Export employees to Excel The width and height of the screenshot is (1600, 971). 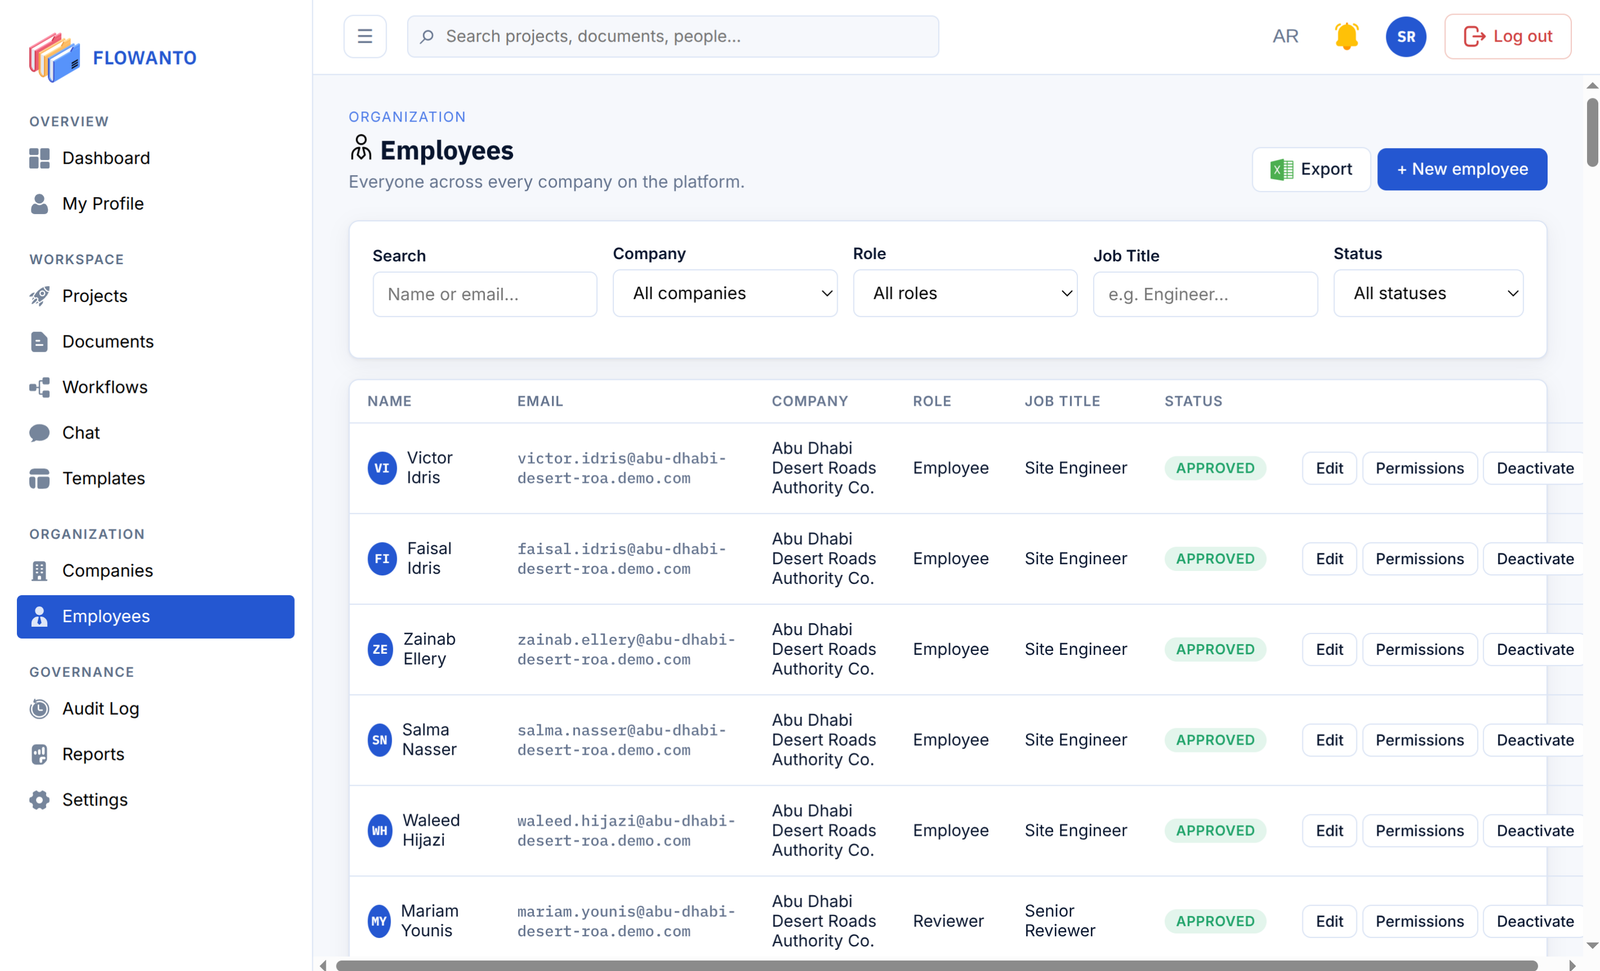(1311, 169)
